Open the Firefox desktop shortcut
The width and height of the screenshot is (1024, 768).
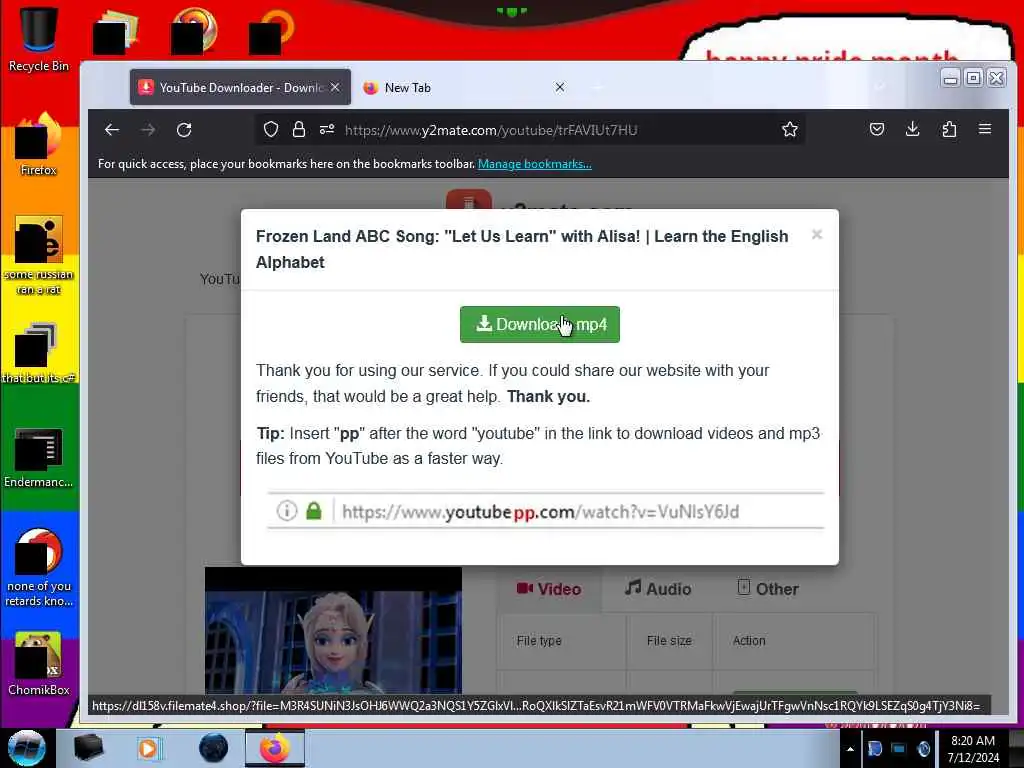[x=39, y=144]
